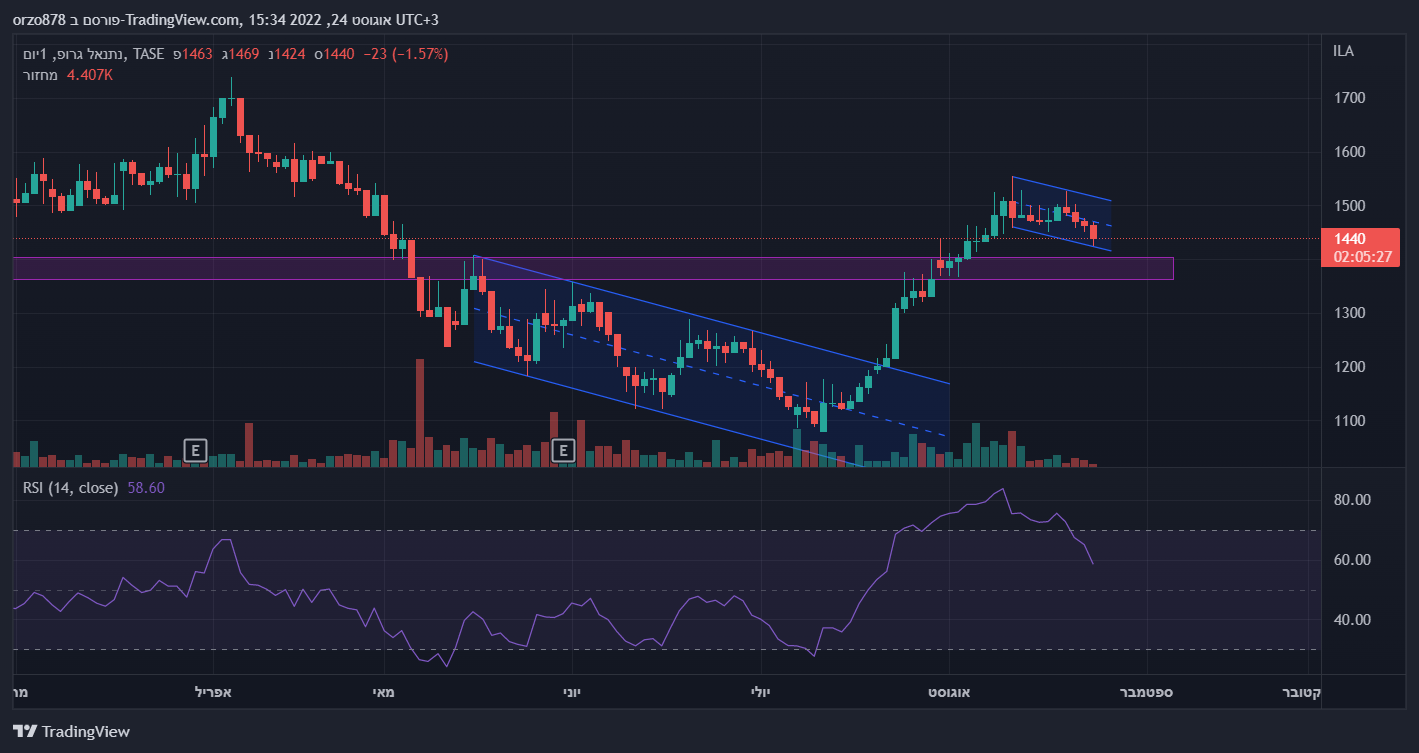Click the TradingView logo in the footer
1419x753 pixels.
pyautogui.click(x=71, y=731)
